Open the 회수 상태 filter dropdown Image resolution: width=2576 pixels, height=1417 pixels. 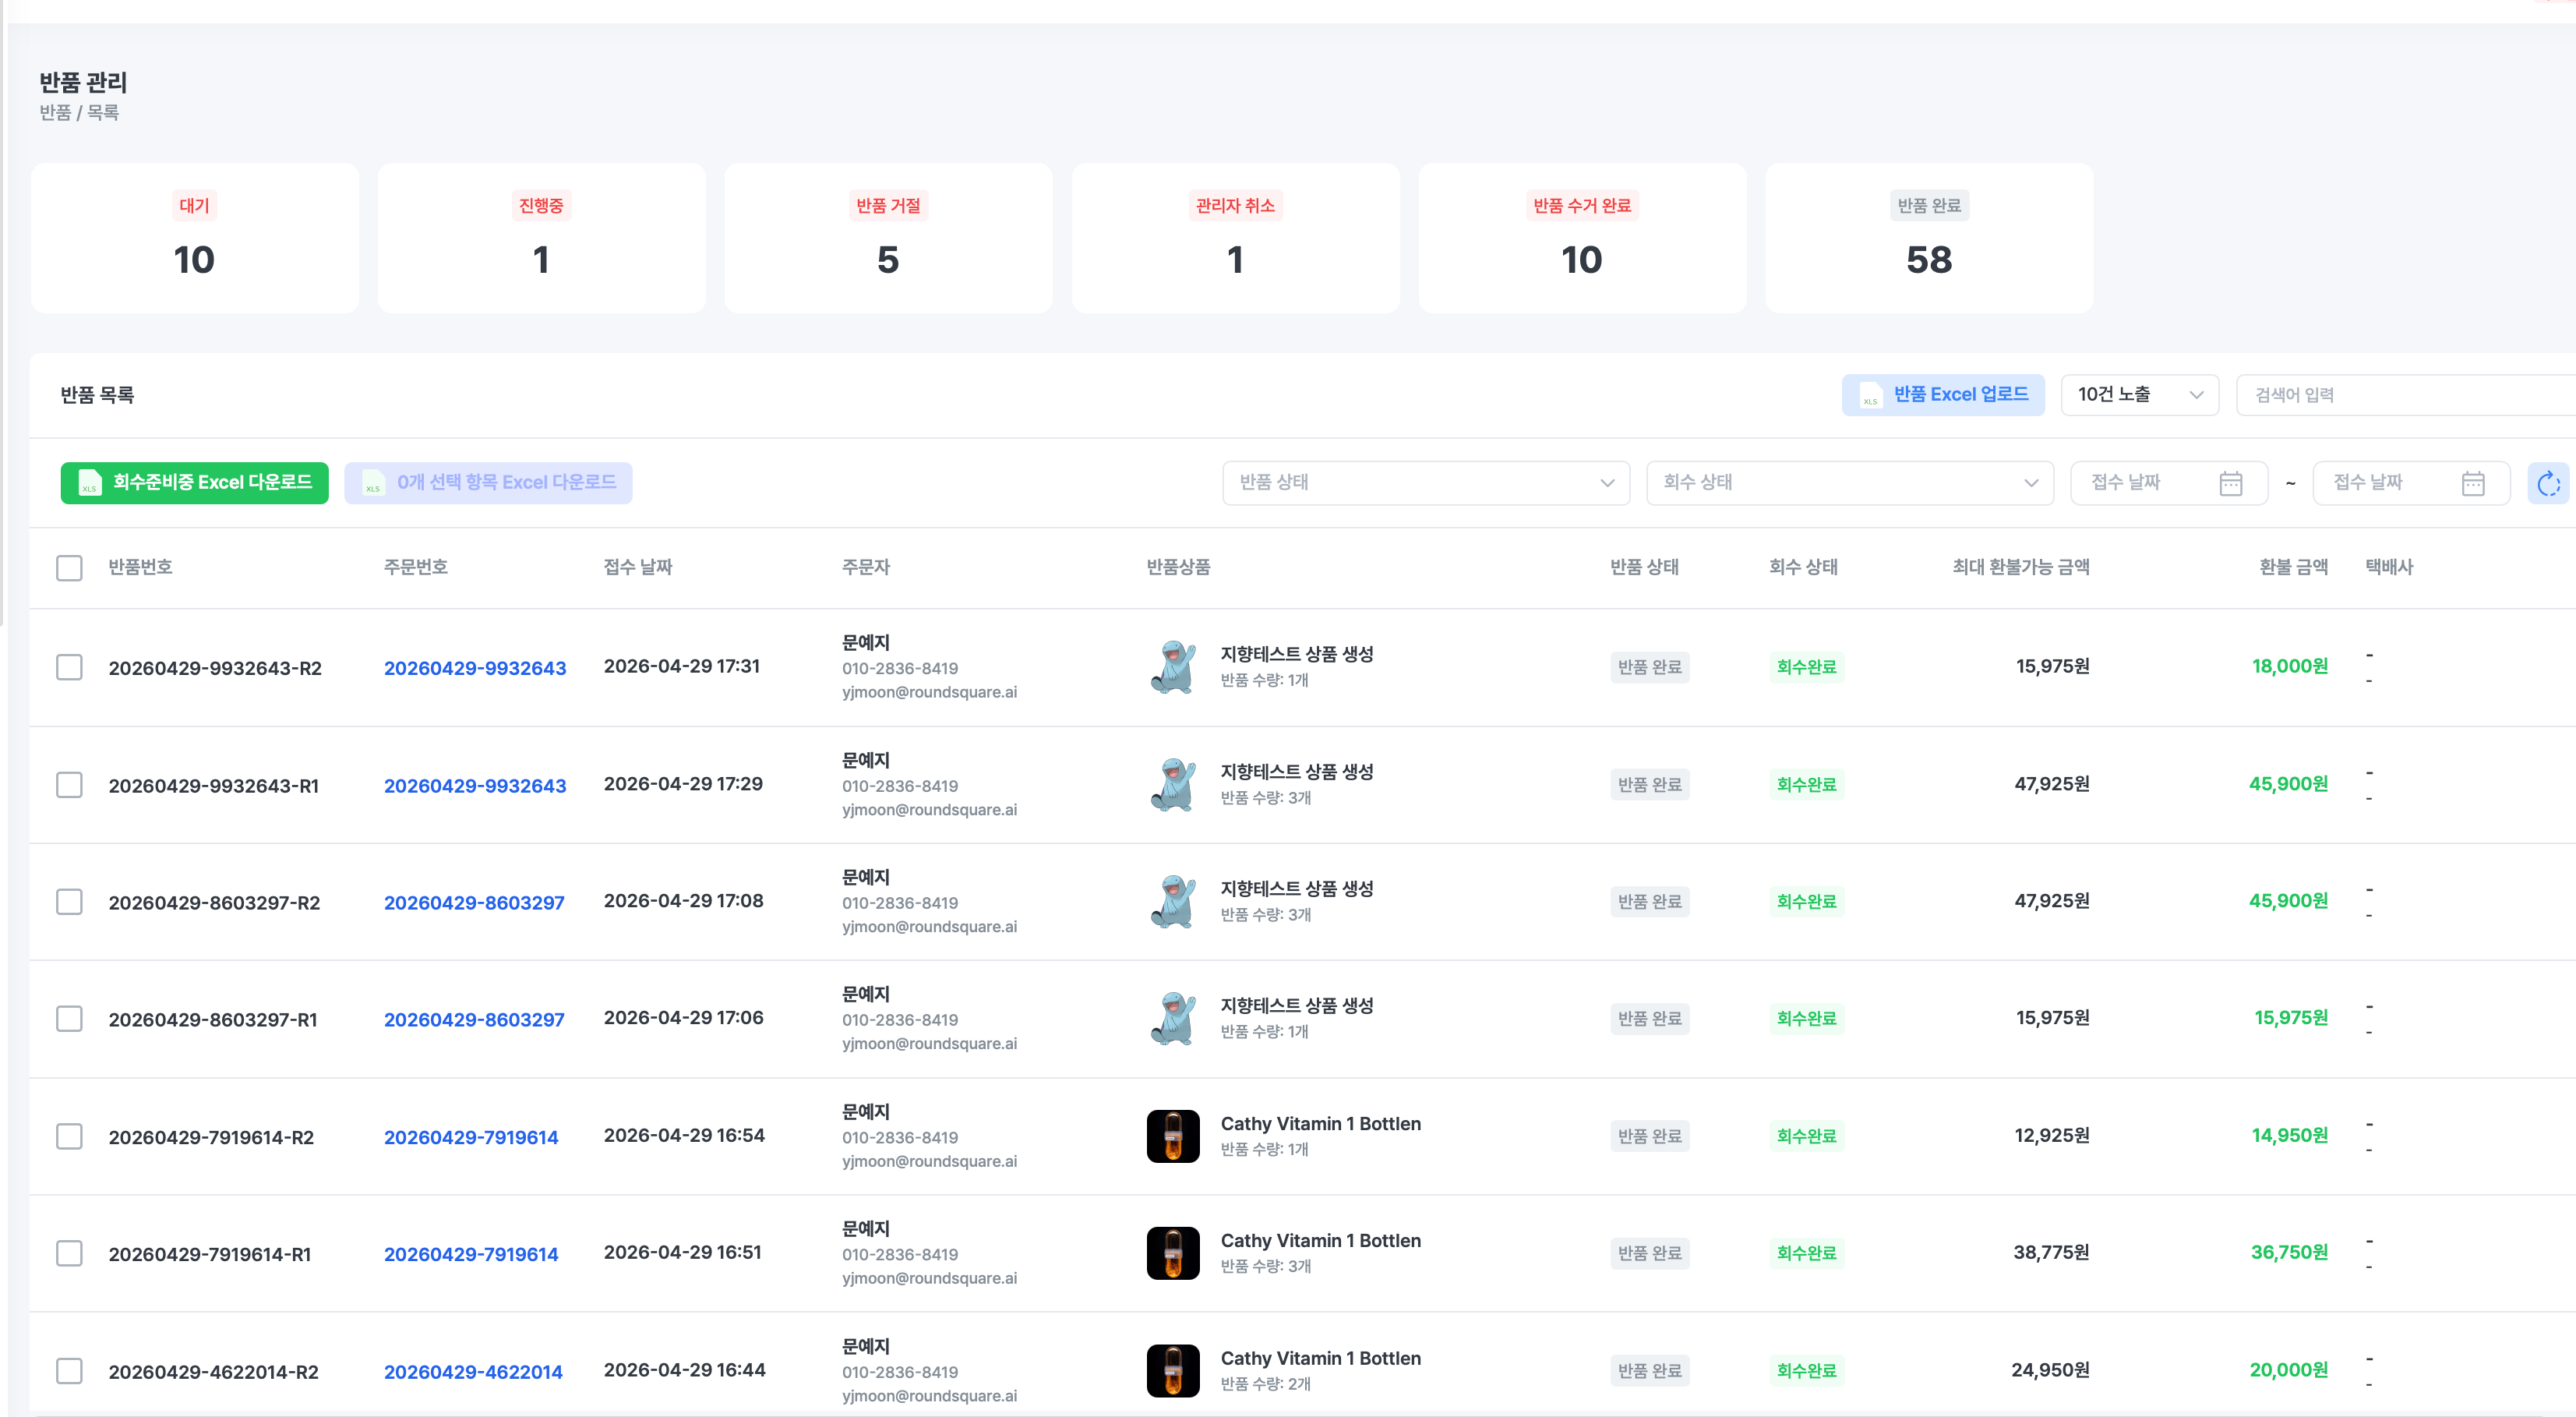click(1850, 483)
